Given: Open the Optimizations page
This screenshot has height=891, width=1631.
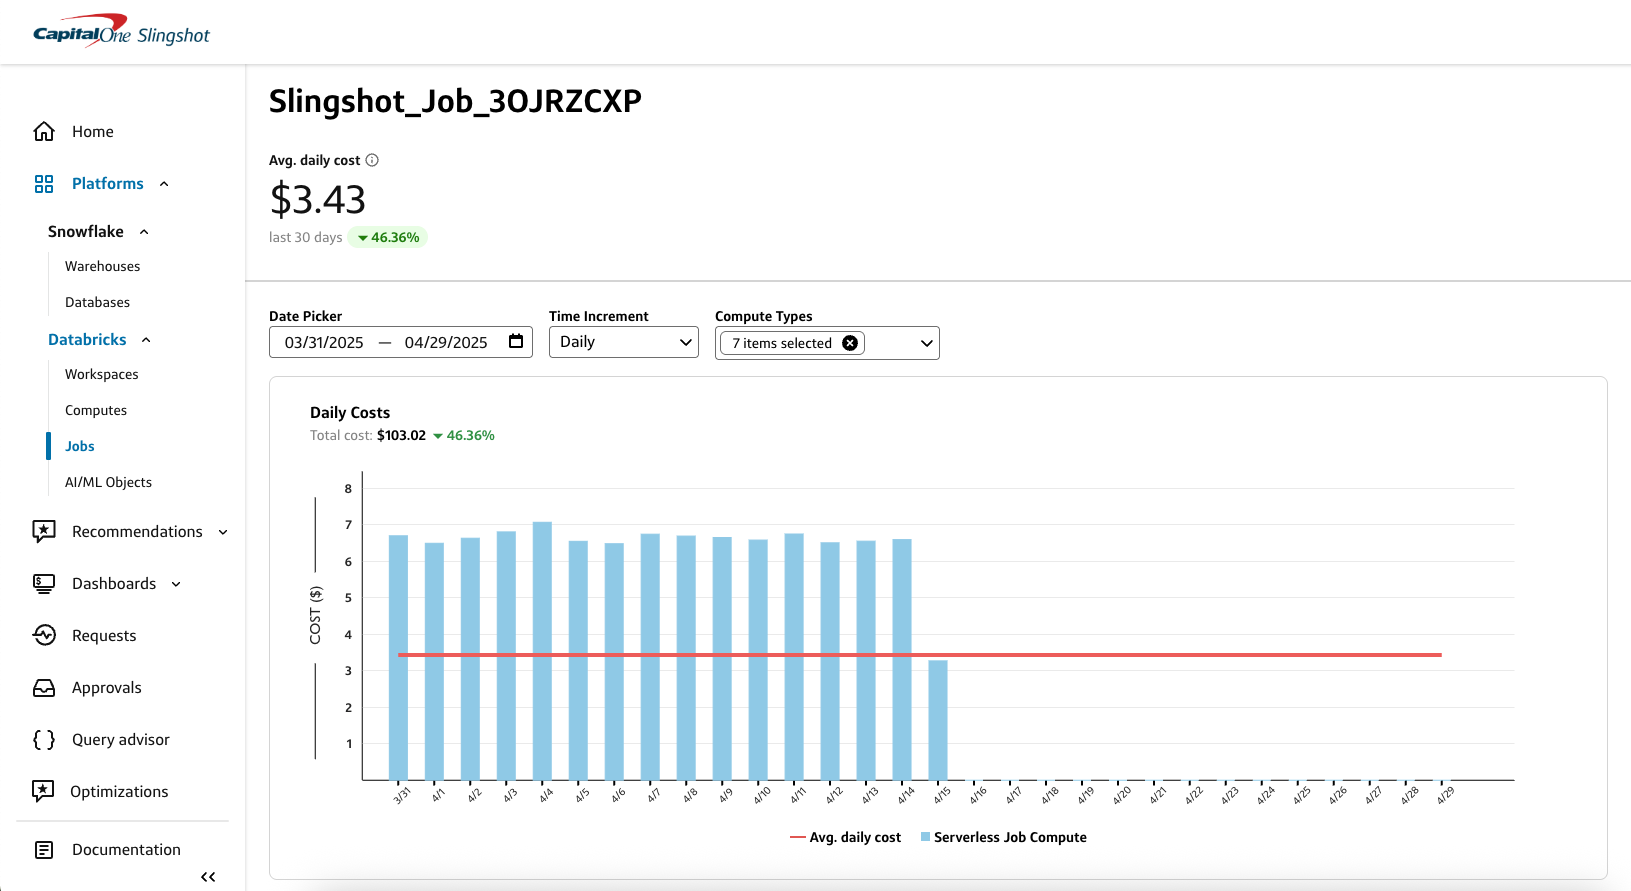Looking at the screenshot, I should (x=119, y=791).
